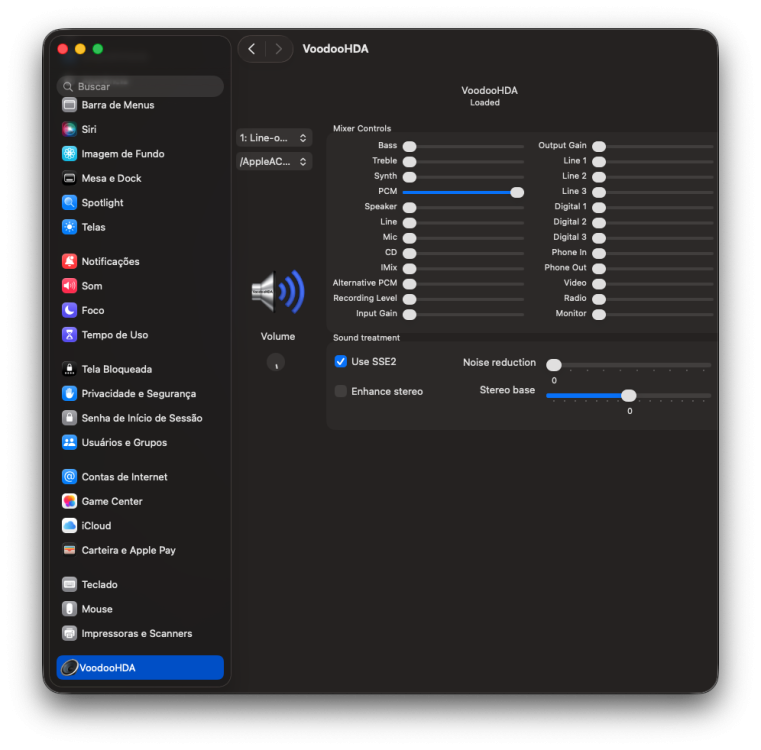
Task: Open Privacidade e Segurança hand icon
Action: coord(69,393)
